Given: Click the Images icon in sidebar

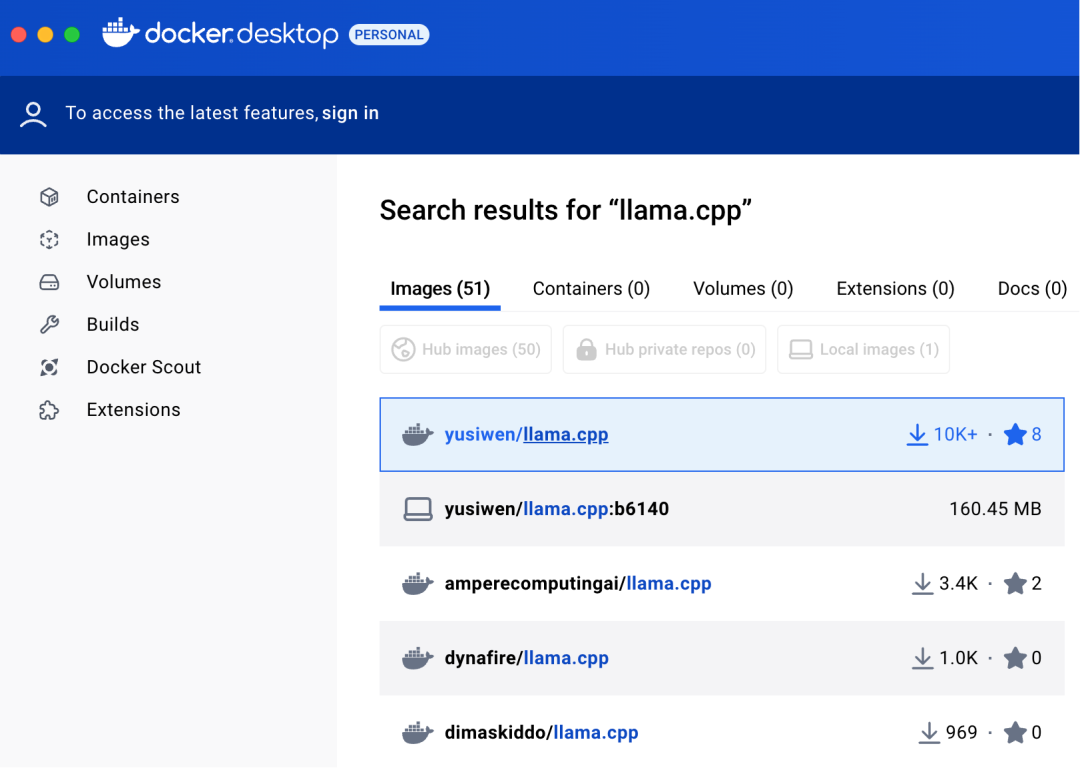Looking at the screenshot, I should coord(49,240).
